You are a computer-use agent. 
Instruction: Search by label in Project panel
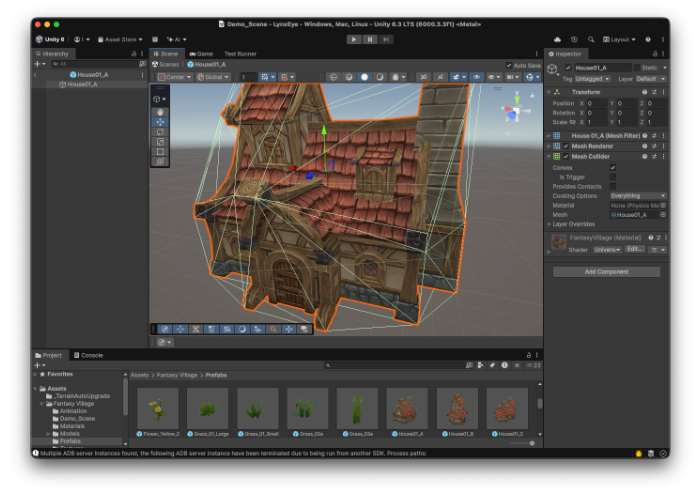492,365
